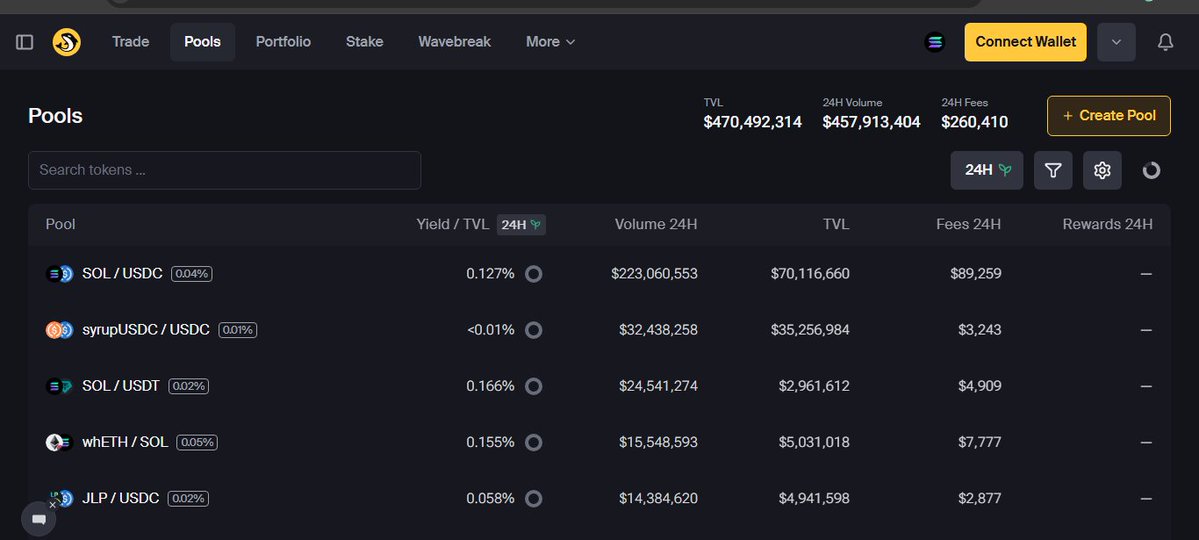
Task: Click the Connect Wallet button
Action: point(1025,42)
